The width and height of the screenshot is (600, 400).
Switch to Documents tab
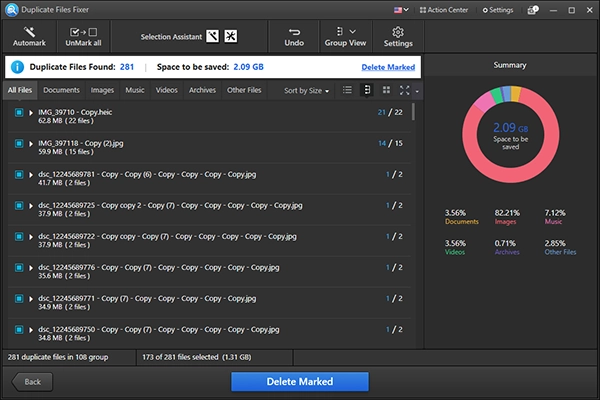tap(61, 90)
